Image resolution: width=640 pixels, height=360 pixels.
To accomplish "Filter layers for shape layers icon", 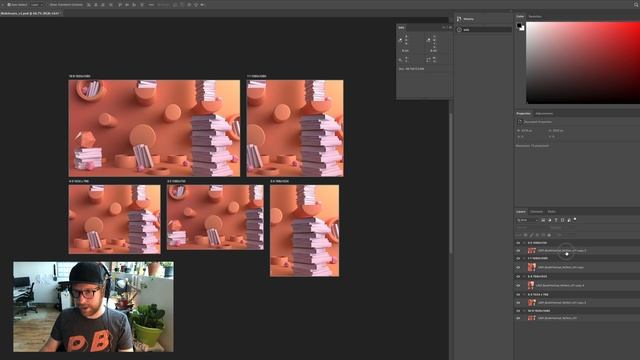I will click(562, 220).
